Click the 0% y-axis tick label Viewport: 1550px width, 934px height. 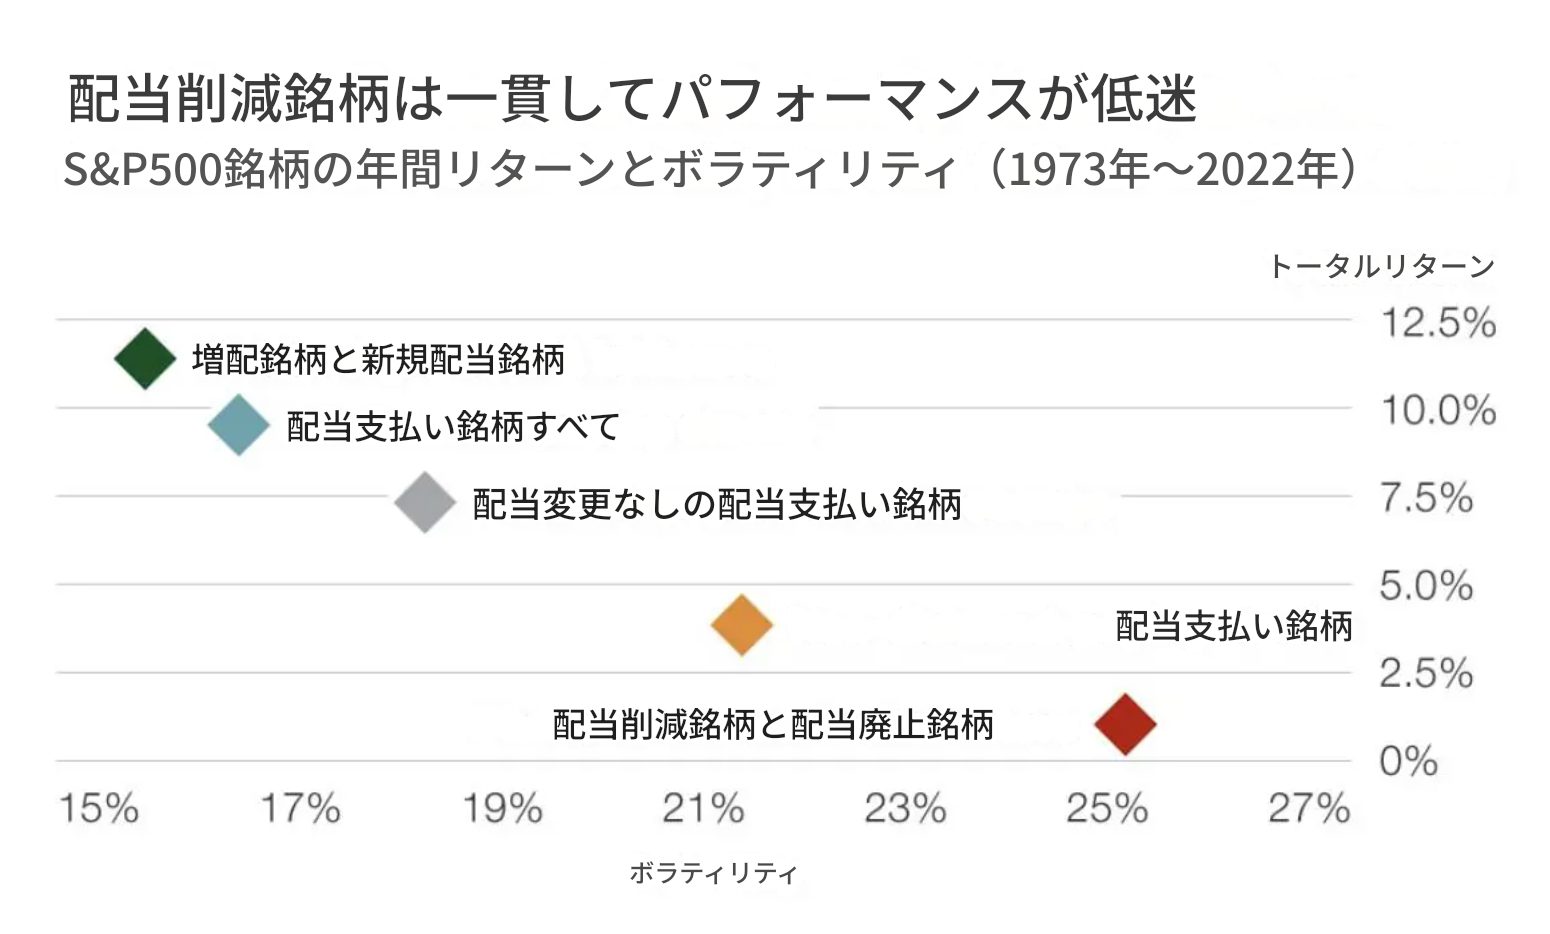[1408, 761]
